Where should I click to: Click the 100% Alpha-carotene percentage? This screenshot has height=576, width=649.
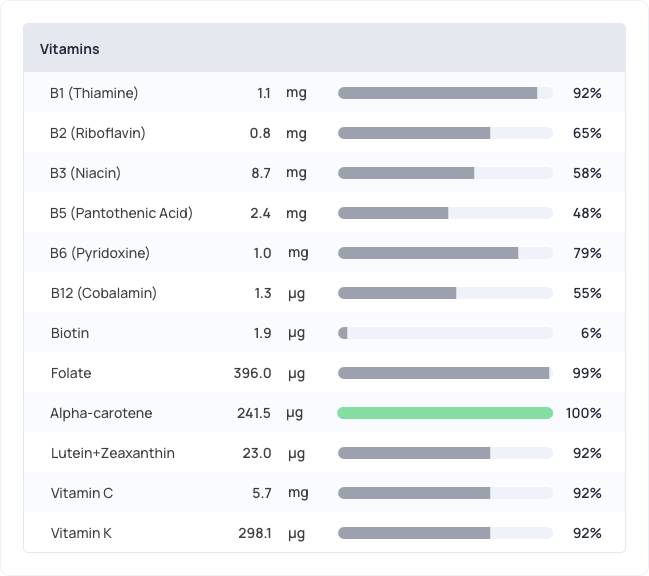click(x=583, y=413)
